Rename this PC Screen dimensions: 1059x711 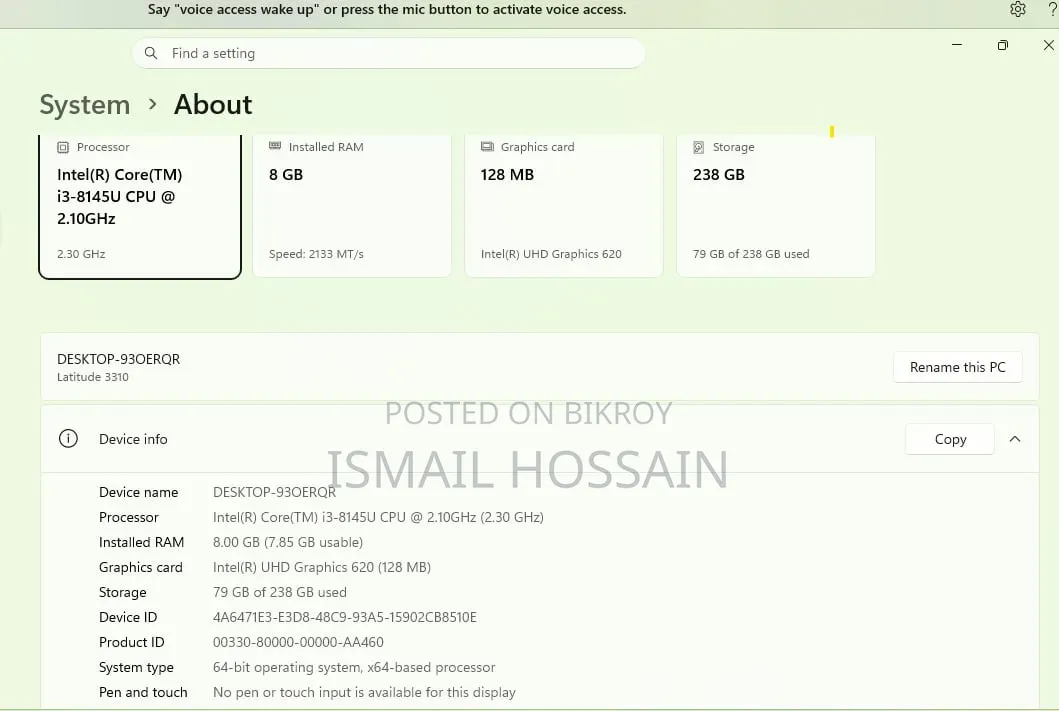tap(957, 367)
